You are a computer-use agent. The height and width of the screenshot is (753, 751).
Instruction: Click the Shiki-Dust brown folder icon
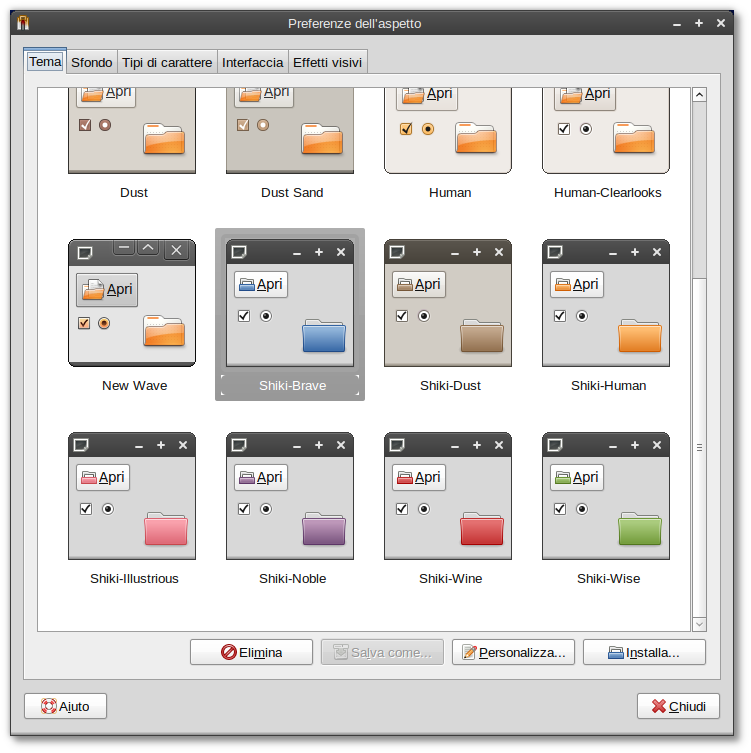point(482,336)
